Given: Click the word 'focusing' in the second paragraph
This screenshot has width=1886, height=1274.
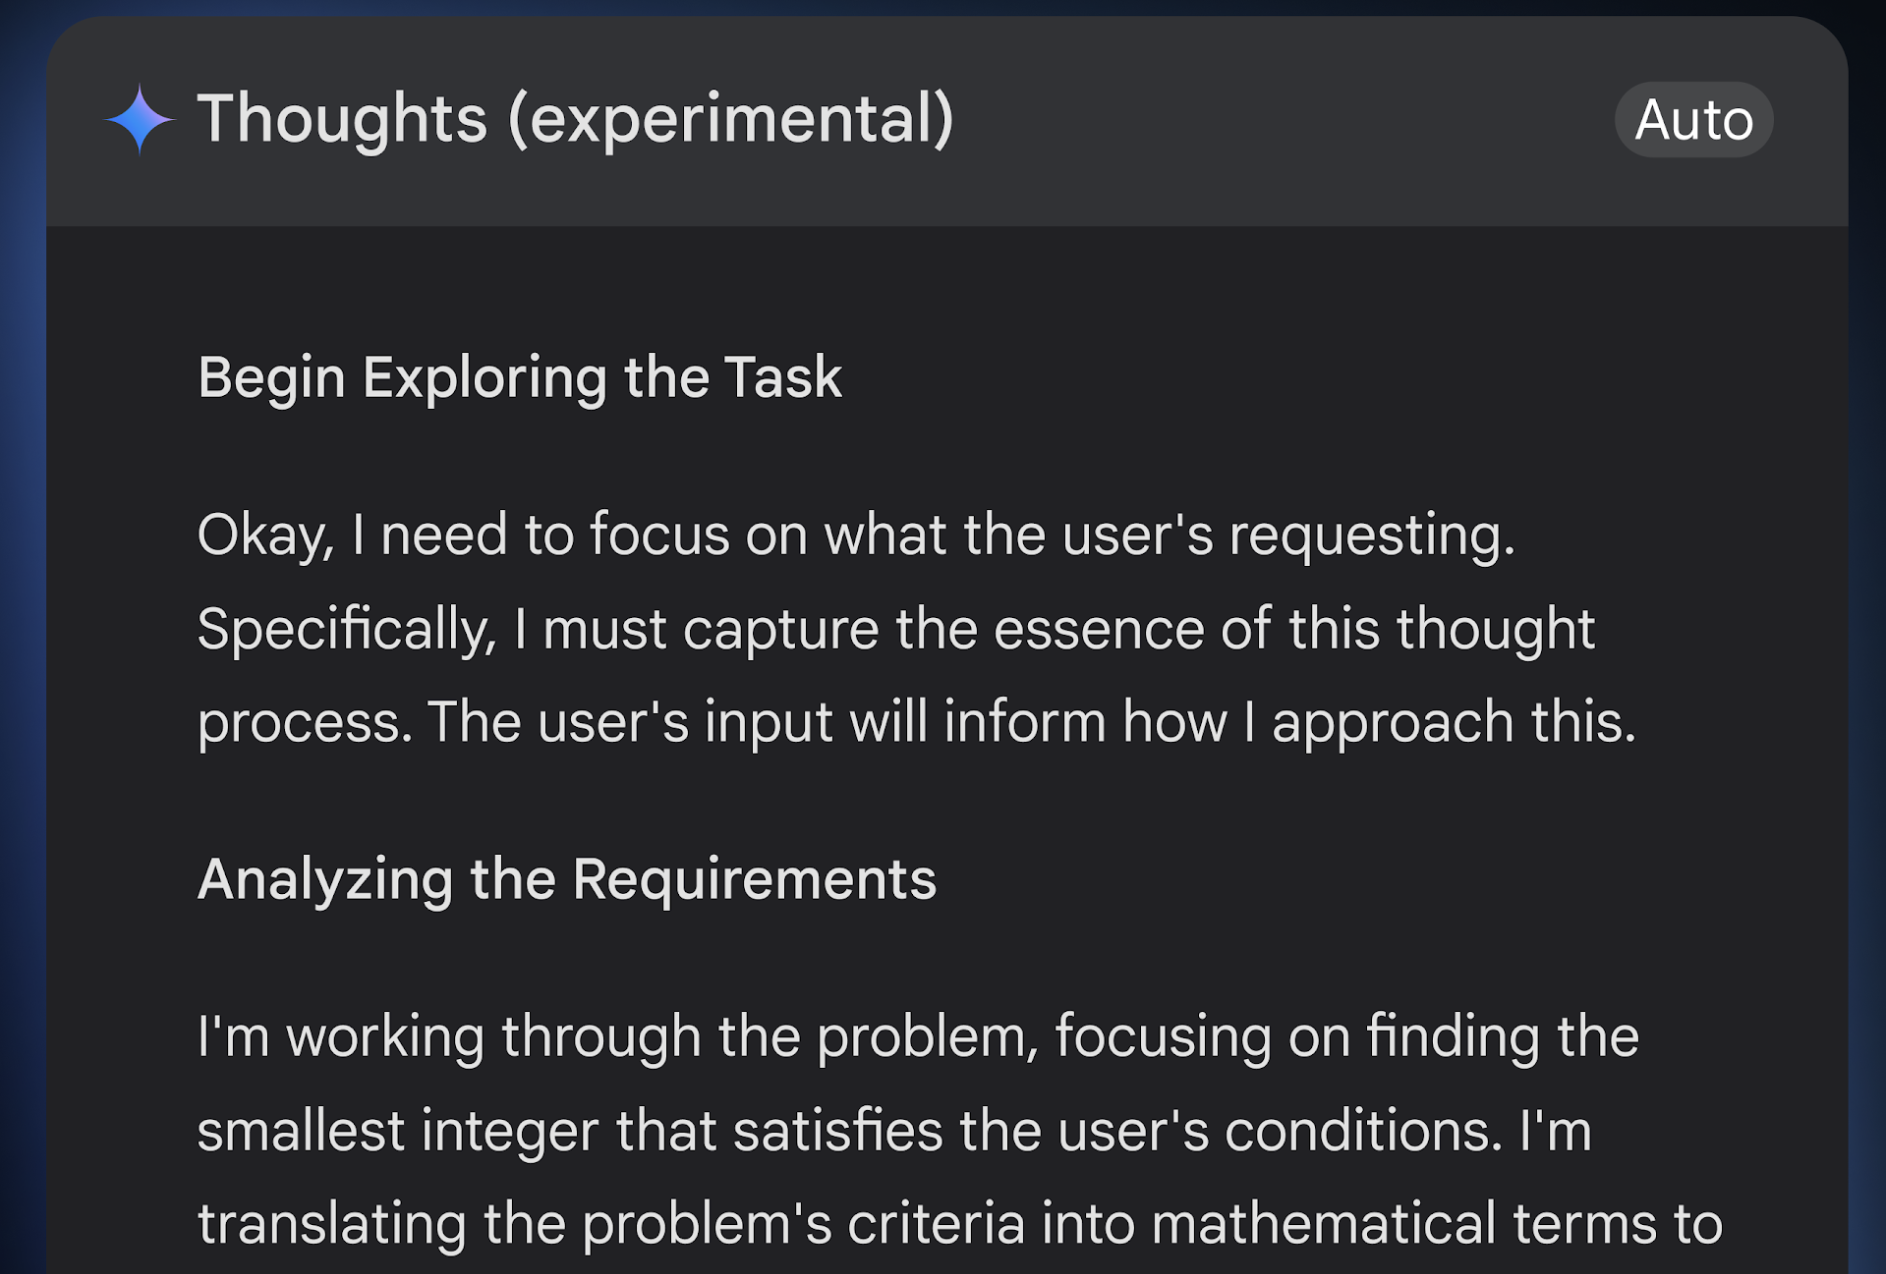Looking at the screenshot, I should pos(1163,1037).
